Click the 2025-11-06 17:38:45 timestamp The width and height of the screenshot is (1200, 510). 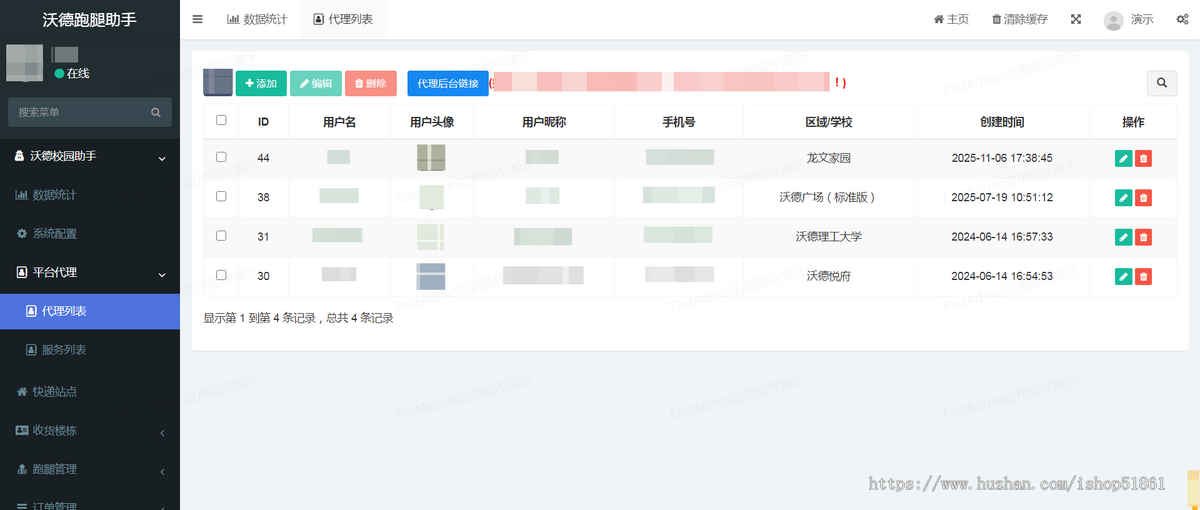(x=1002, y=158)
